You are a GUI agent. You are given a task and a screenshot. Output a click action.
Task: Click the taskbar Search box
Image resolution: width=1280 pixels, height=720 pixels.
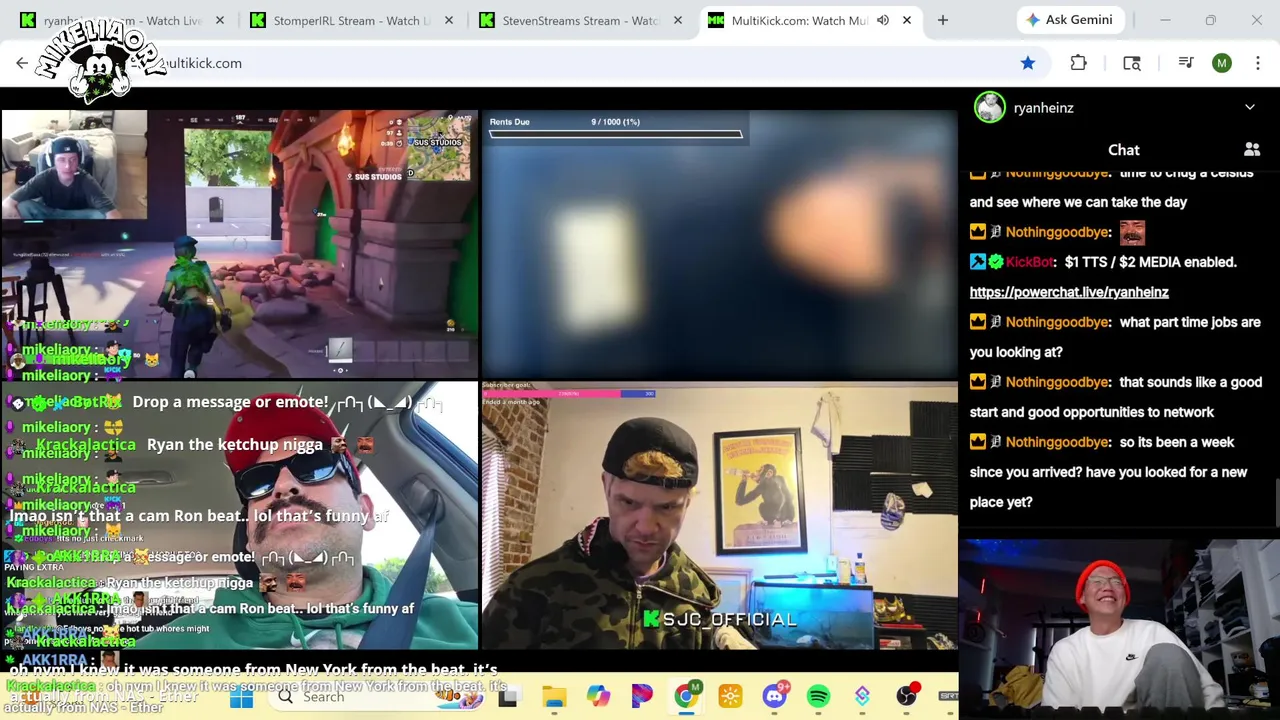pos(375,697)
